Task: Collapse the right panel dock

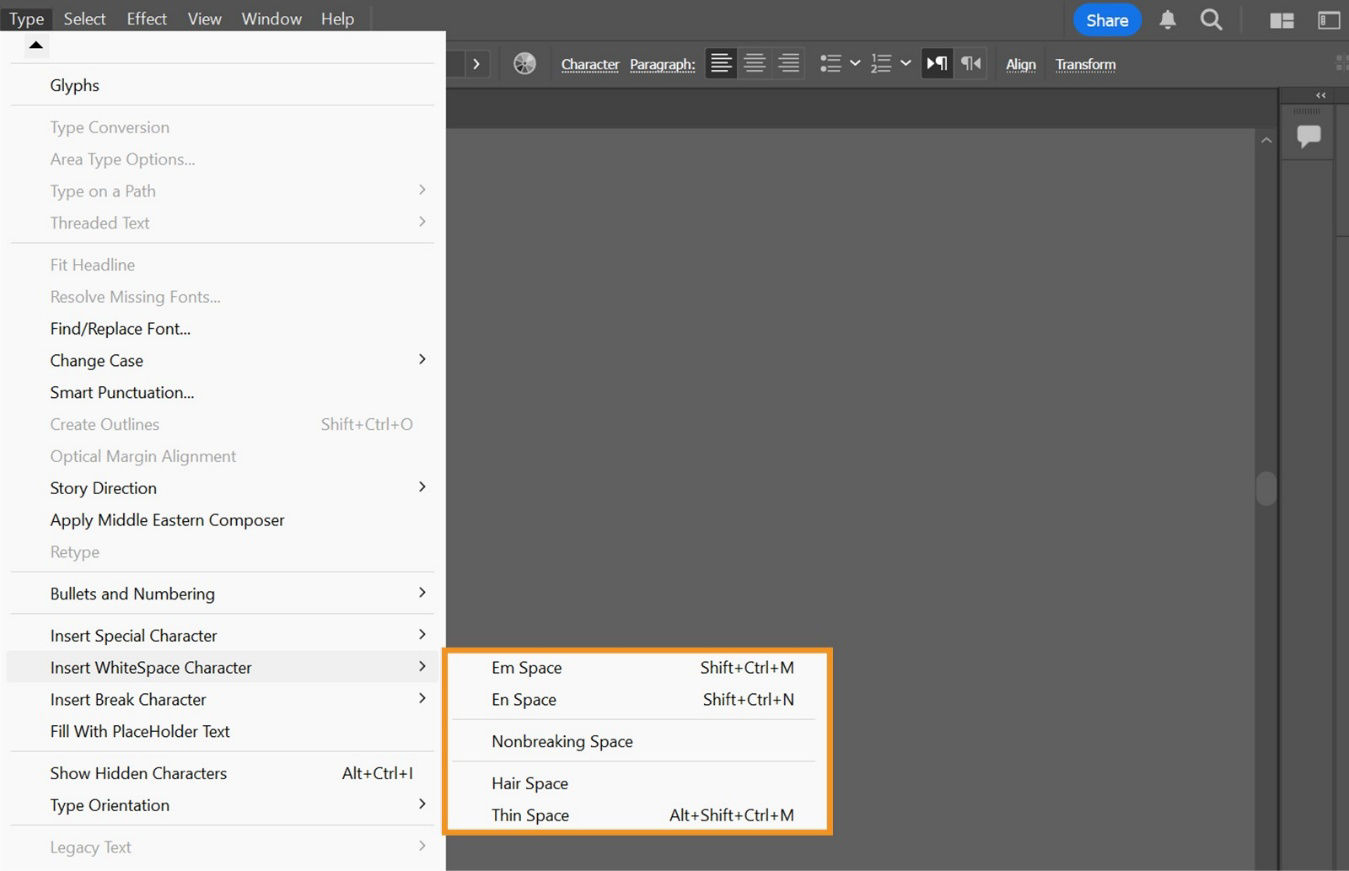Action: pyautogui.click(x=1319, y=95)
